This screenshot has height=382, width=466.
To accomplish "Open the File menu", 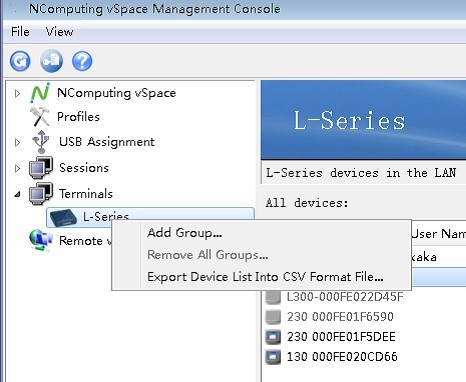I will 20,32.
